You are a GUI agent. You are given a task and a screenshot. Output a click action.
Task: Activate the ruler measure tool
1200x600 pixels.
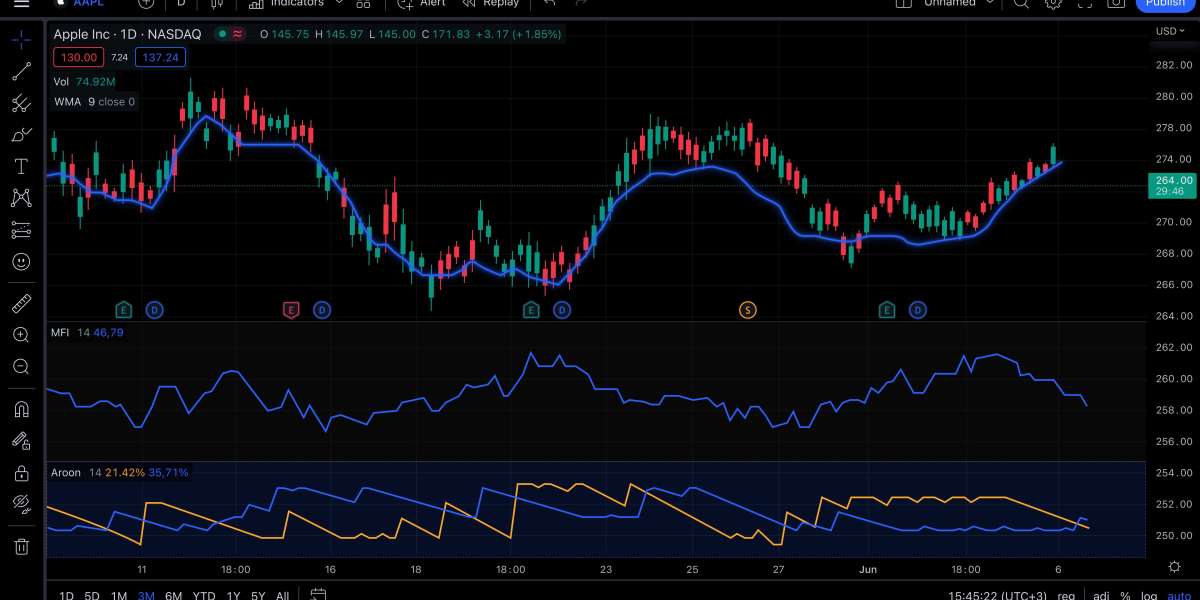[21, 303]
